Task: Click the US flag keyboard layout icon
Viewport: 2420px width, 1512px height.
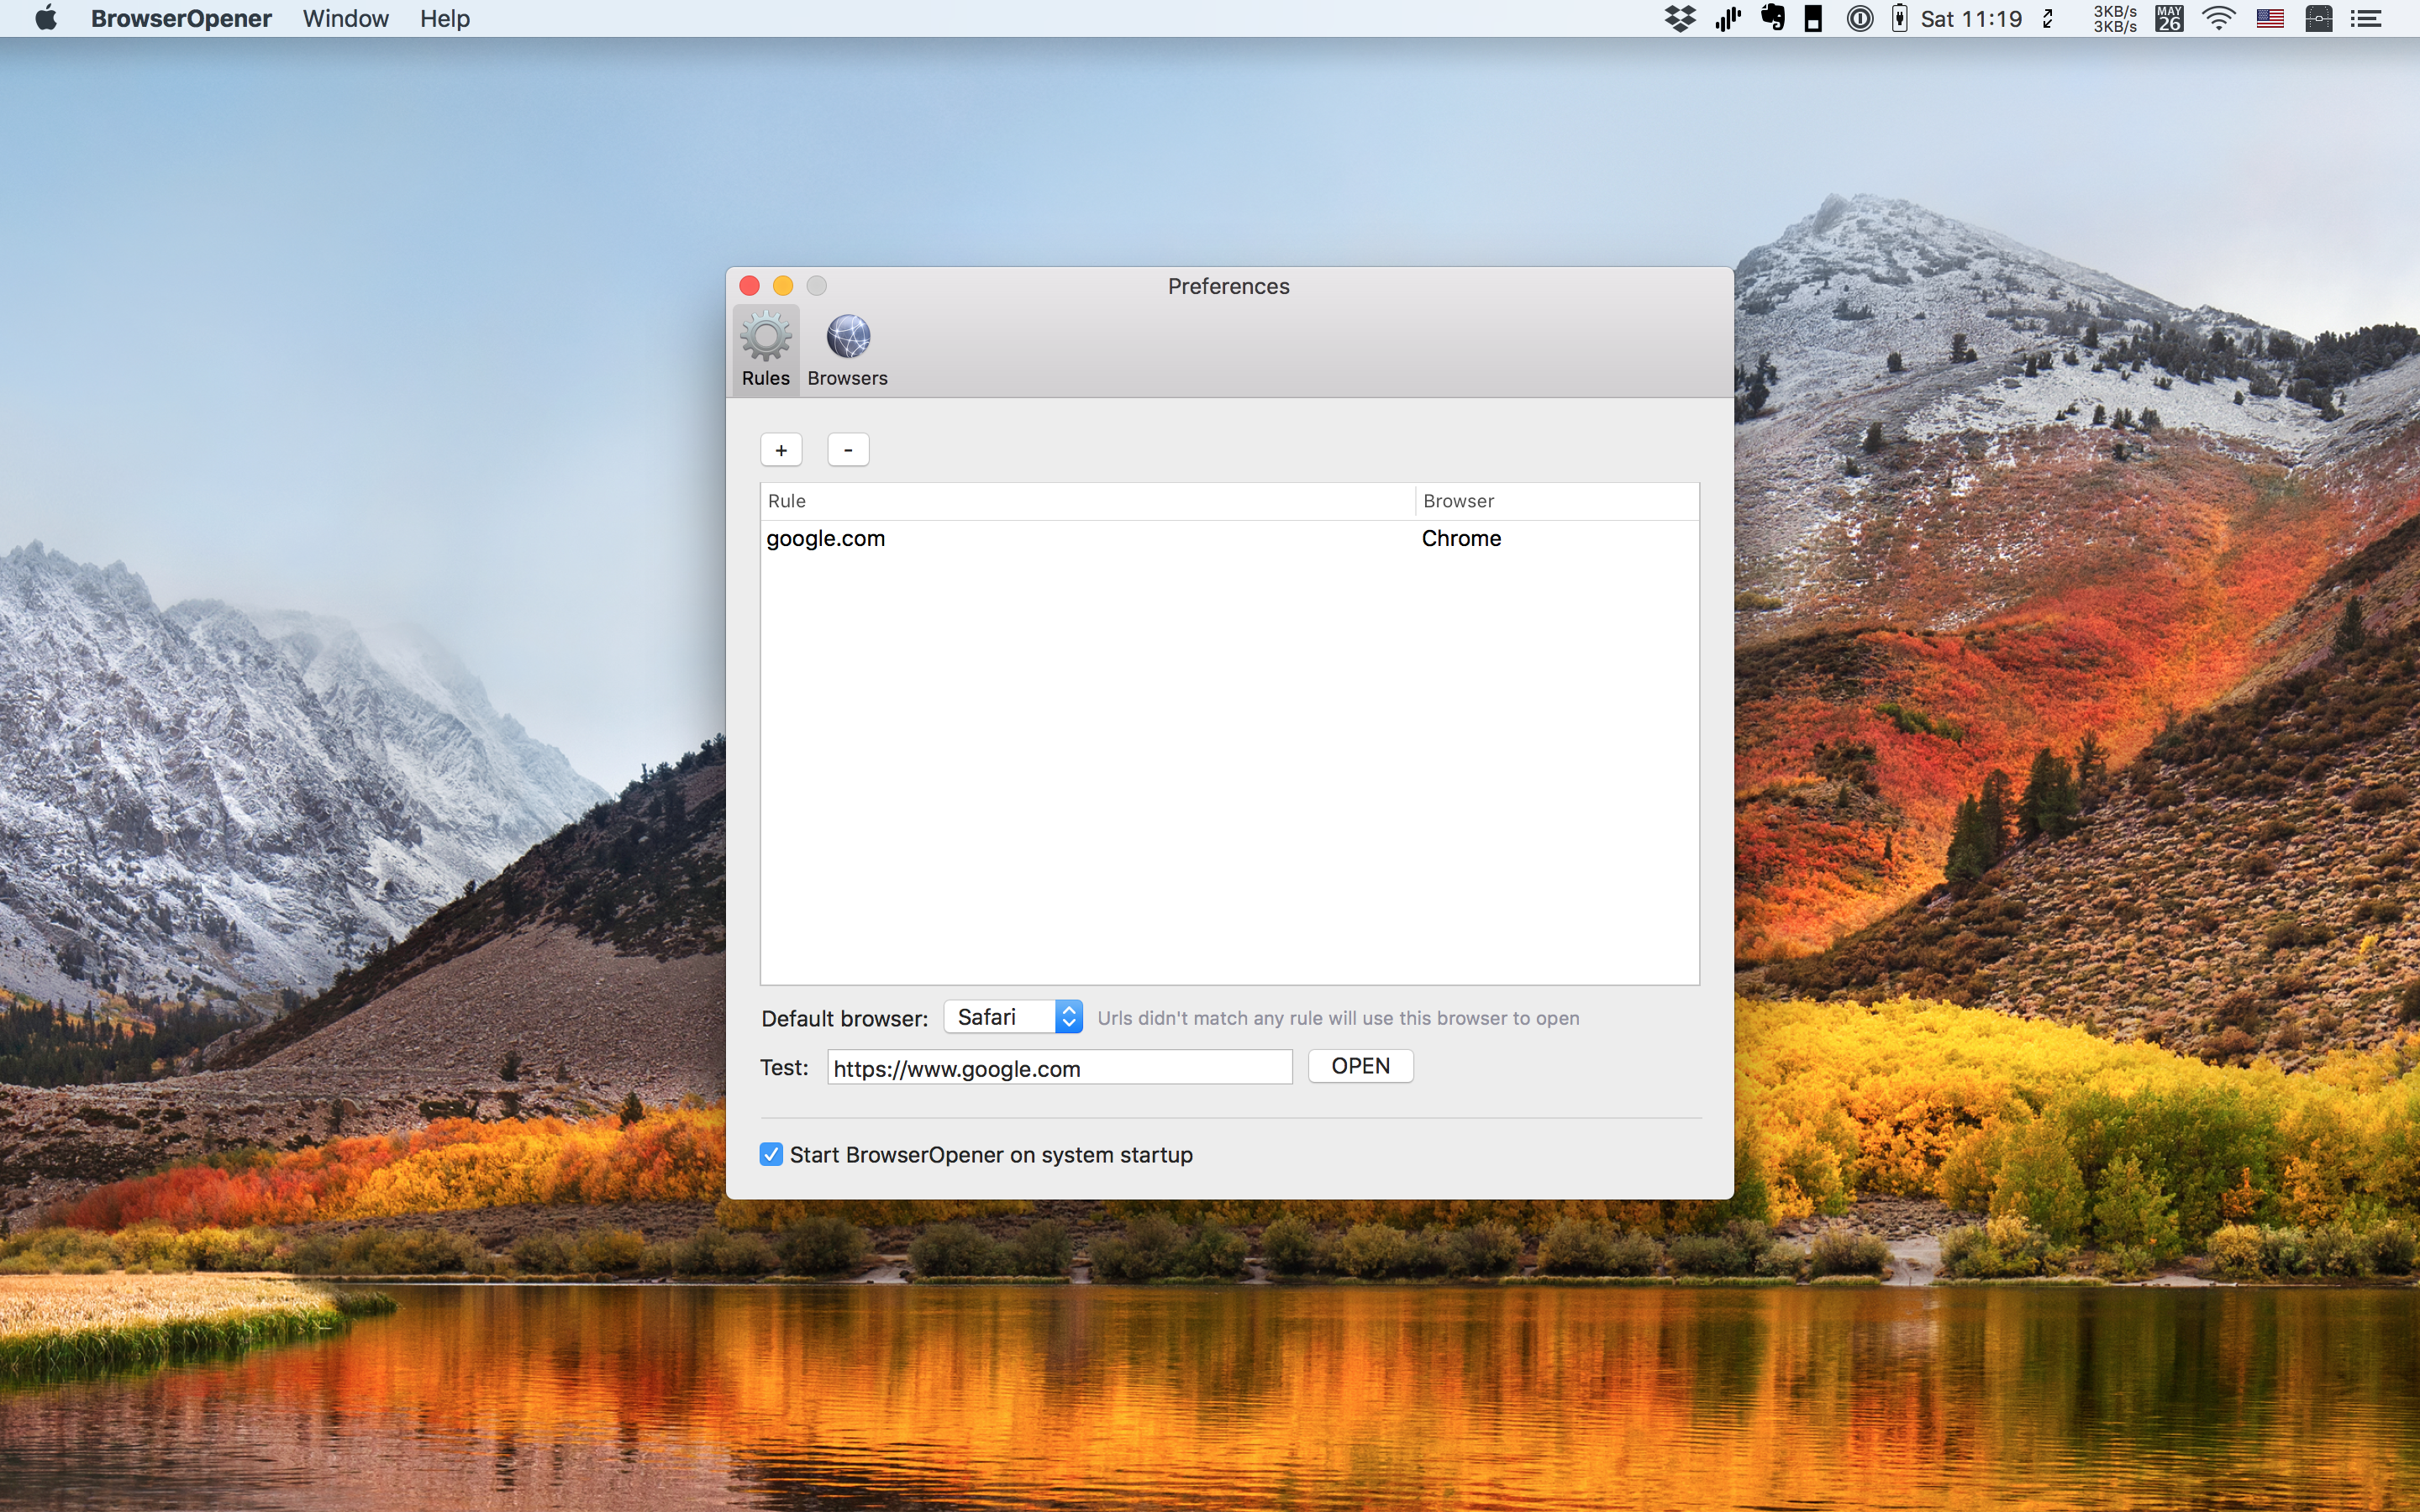Action: (x=2270, y=18)
